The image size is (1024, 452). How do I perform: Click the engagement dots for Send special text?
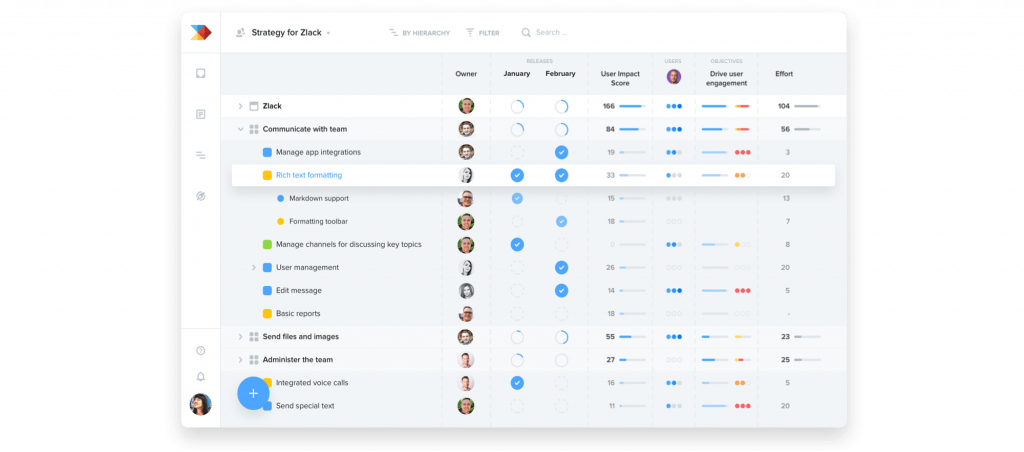point(743,406)
